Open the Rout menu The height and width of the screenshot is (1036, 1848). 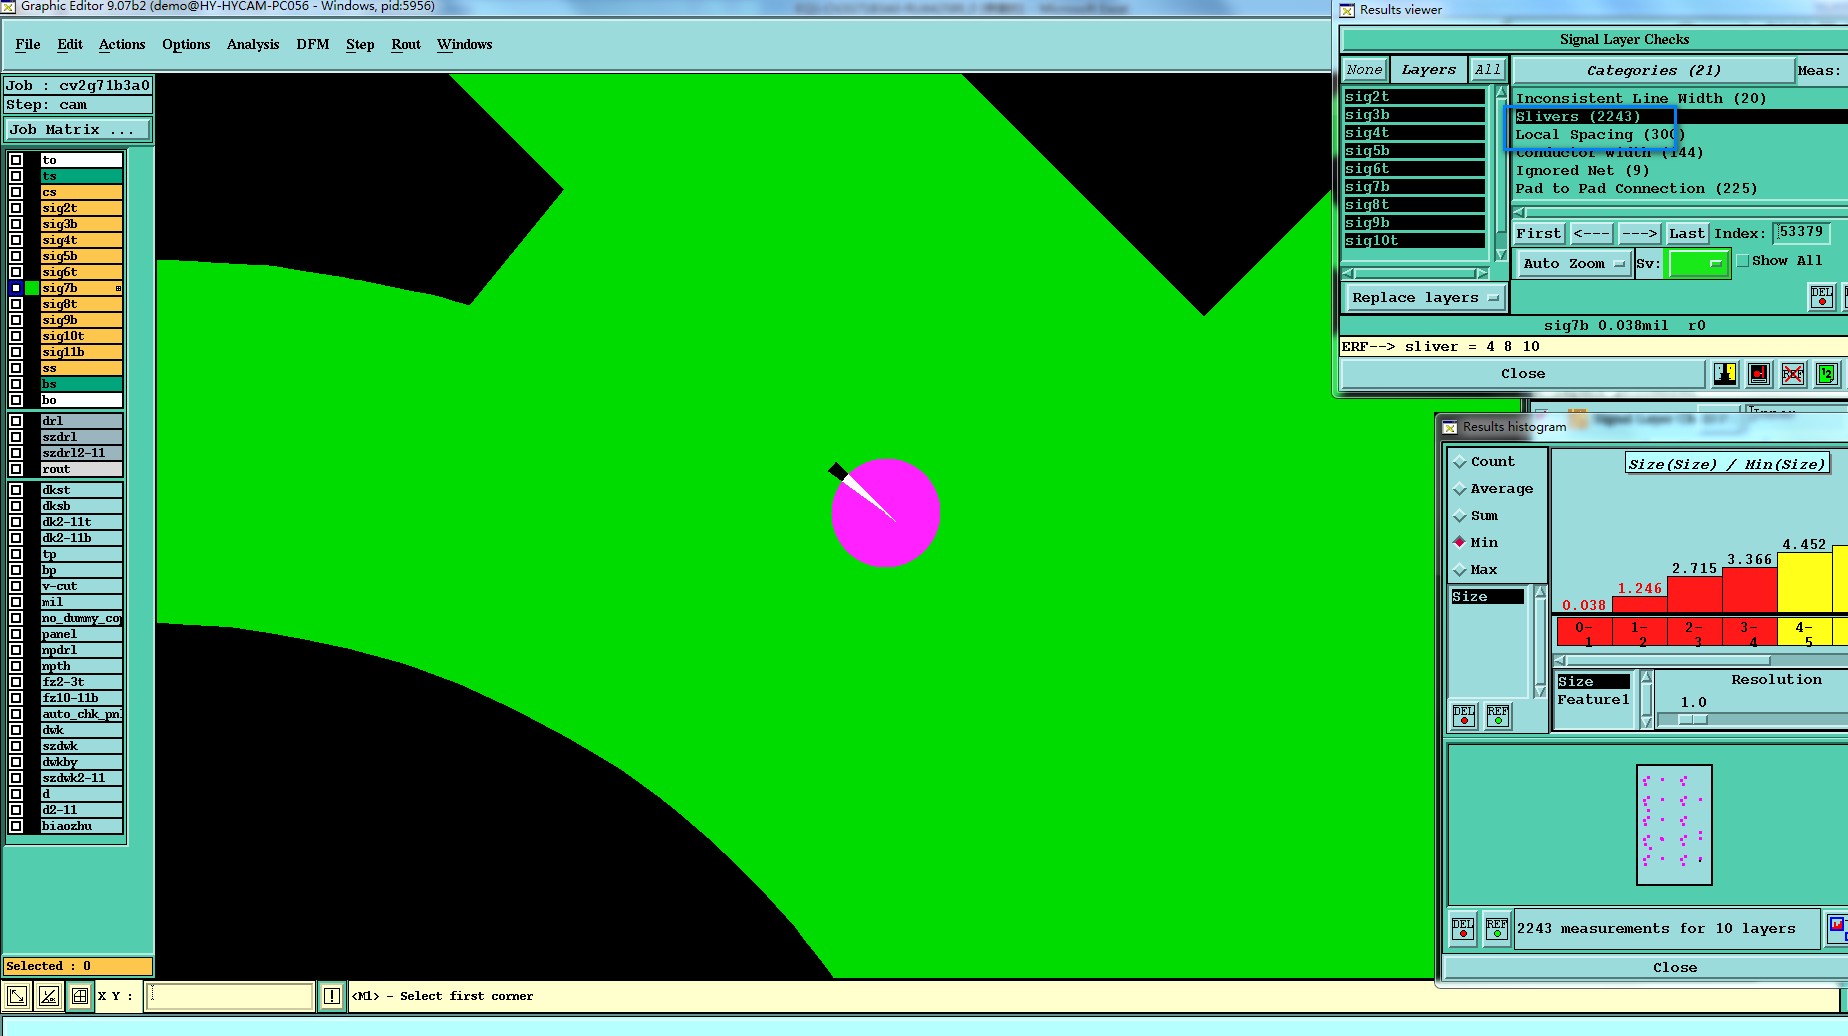[406, 45]
